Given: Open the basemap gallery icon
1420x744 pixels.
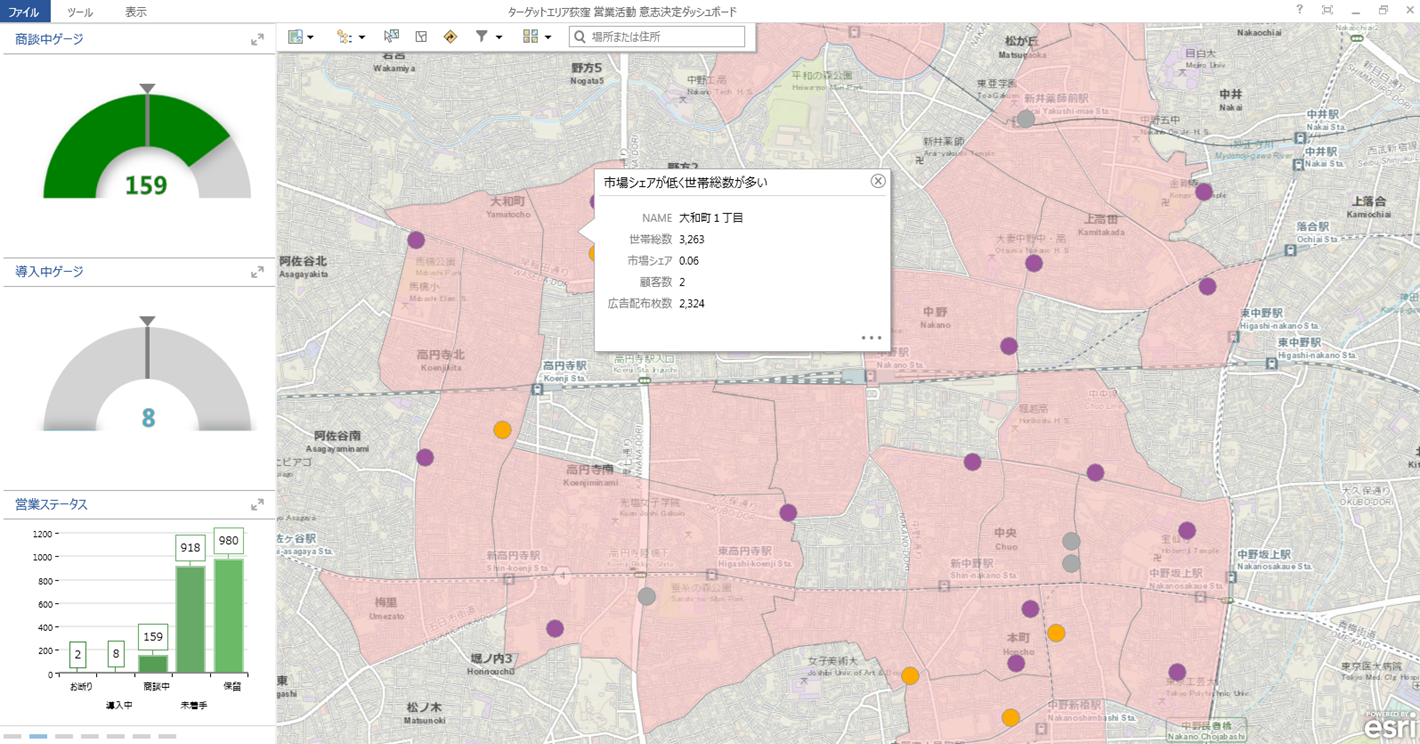Looking at the screenshot, I should pyautogui.click(x=295, y=36).
